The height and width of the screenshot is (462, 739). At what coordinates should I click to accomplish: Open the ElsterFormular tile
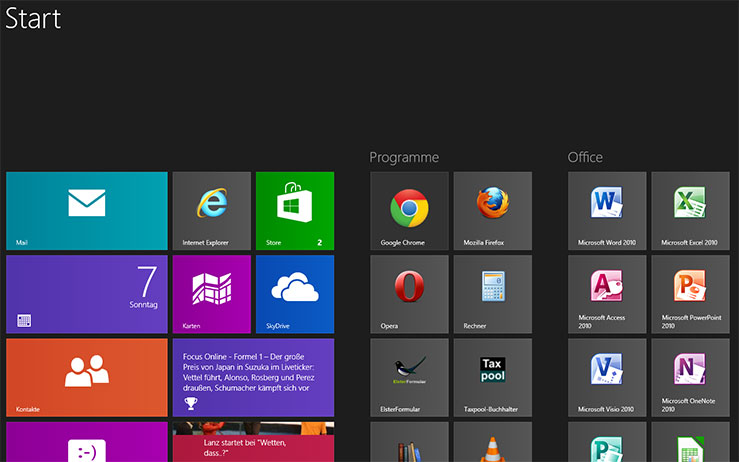click(409, 378)
